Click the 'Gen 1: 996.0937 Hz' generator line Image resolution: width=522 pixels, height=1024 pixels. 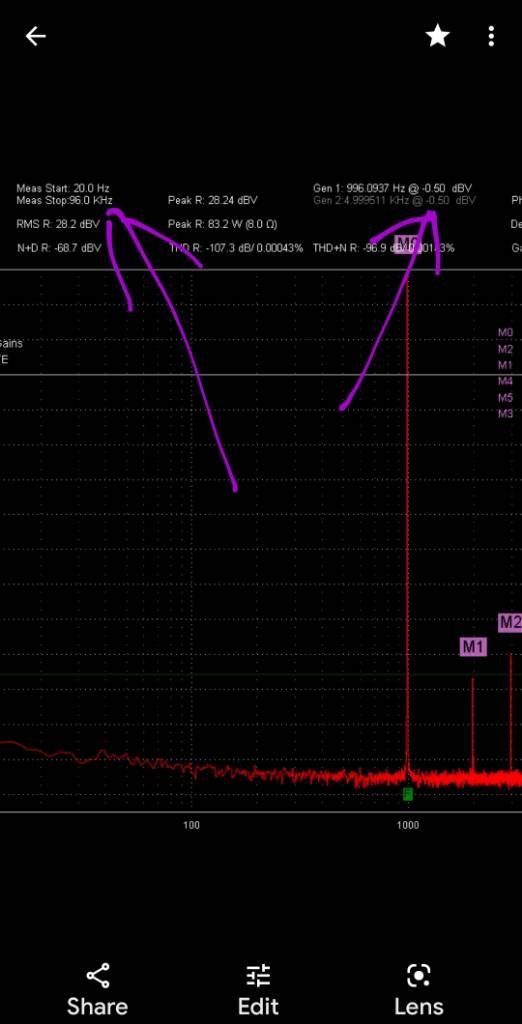(392, 189)
